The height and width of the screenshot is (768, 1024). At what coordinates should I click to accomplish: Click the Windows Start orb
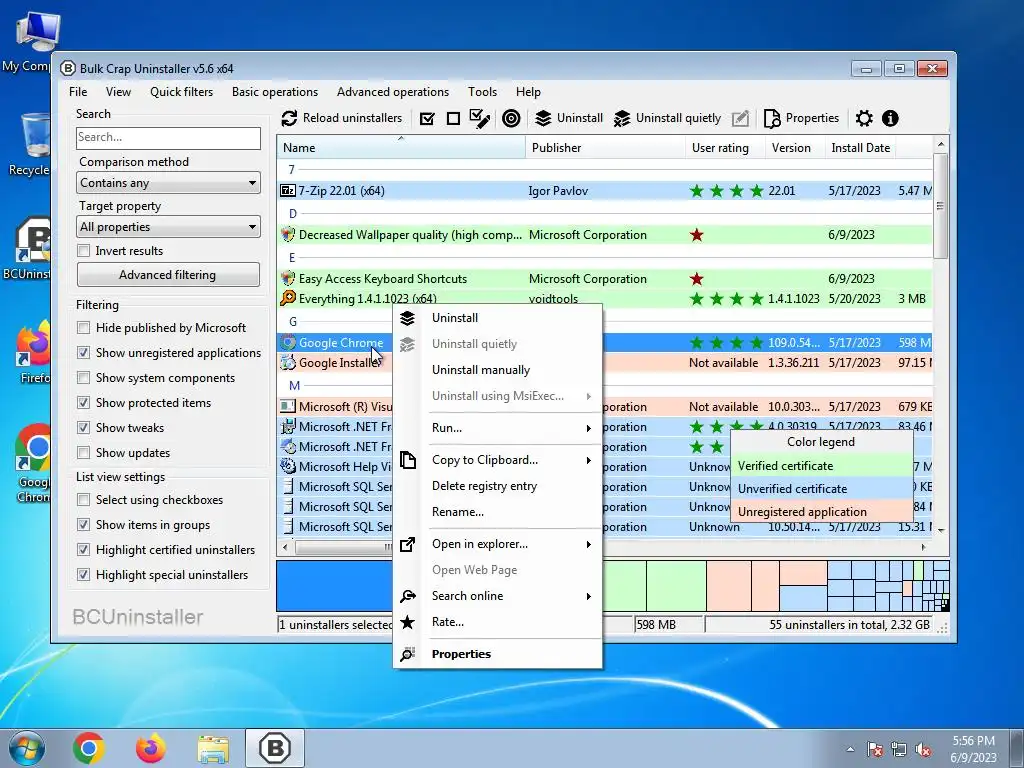click(x=26, y=748)
